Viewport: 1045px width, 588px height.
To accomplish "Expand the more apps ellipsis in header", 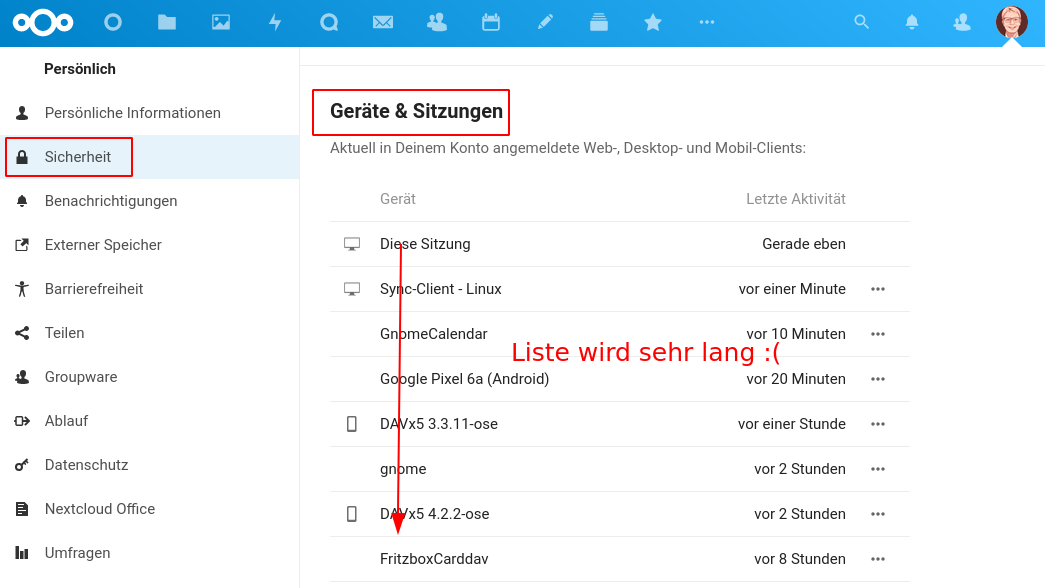I will 706,23.
